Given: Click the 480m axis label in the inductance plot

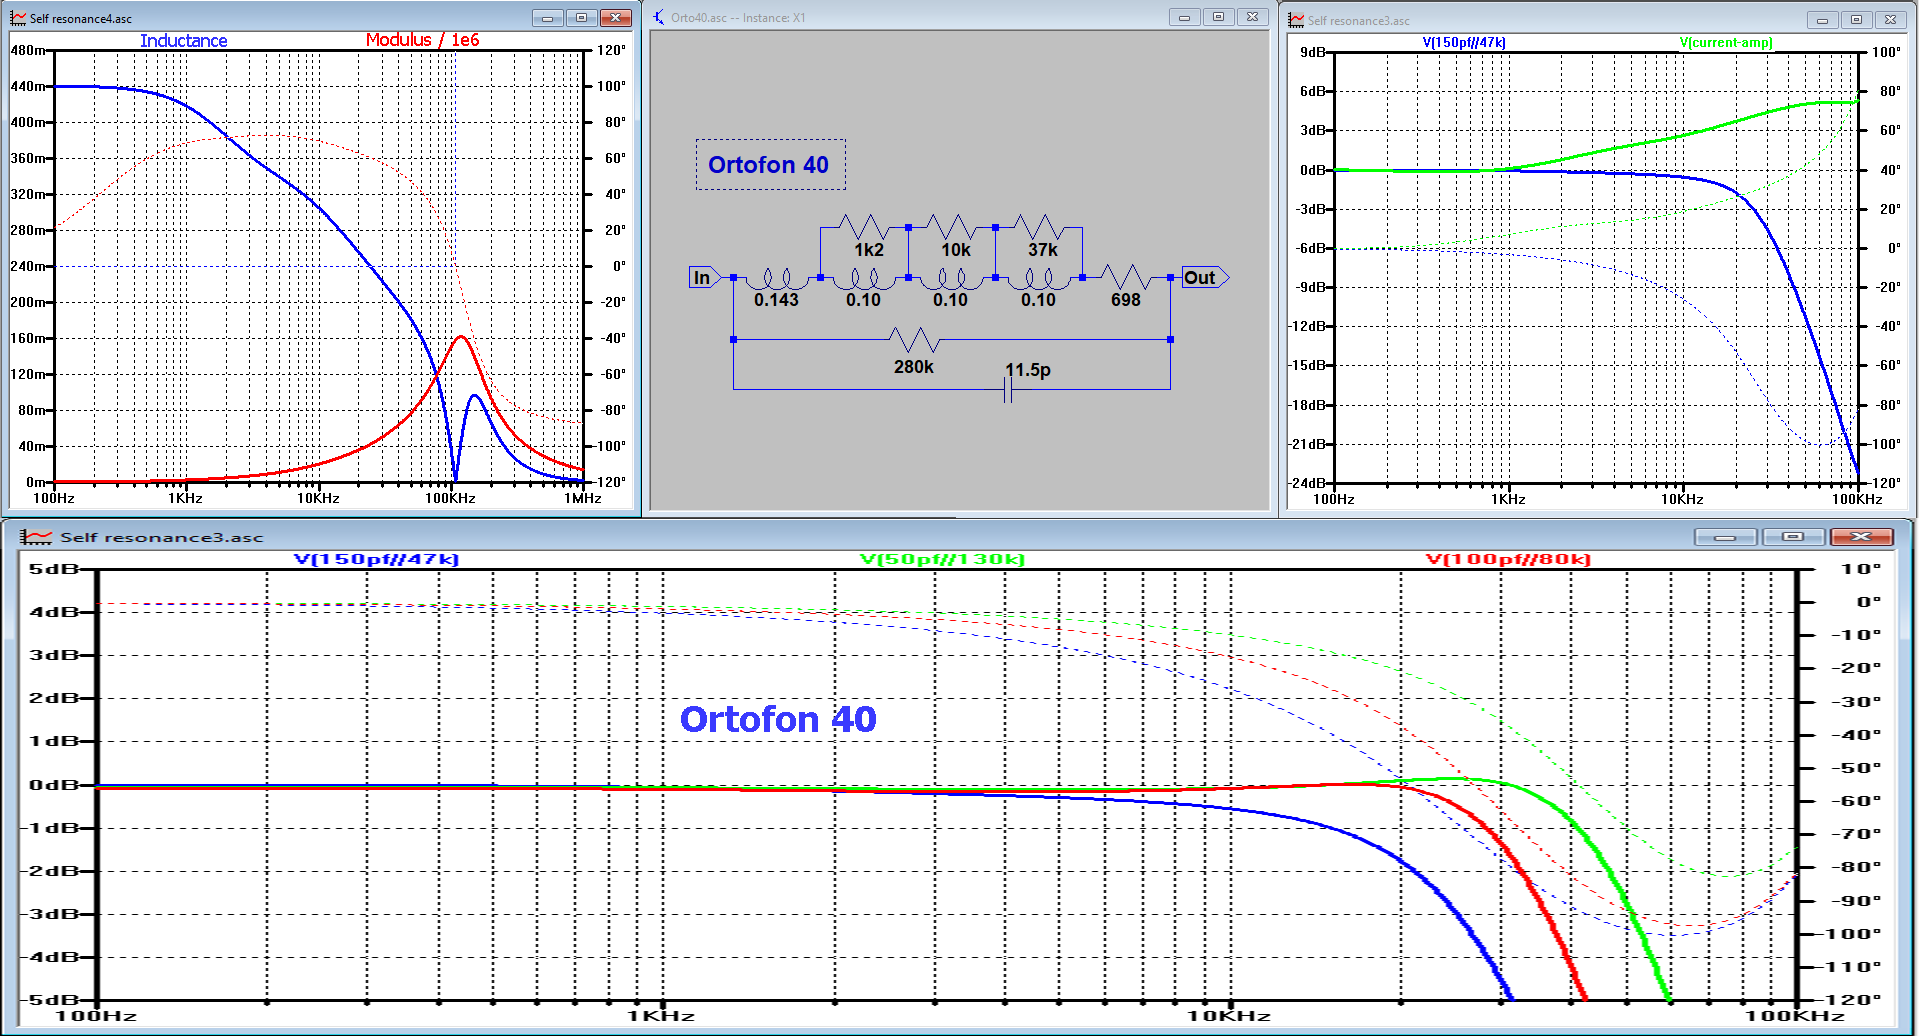Looking at the screenshot, I should [28, 50].
